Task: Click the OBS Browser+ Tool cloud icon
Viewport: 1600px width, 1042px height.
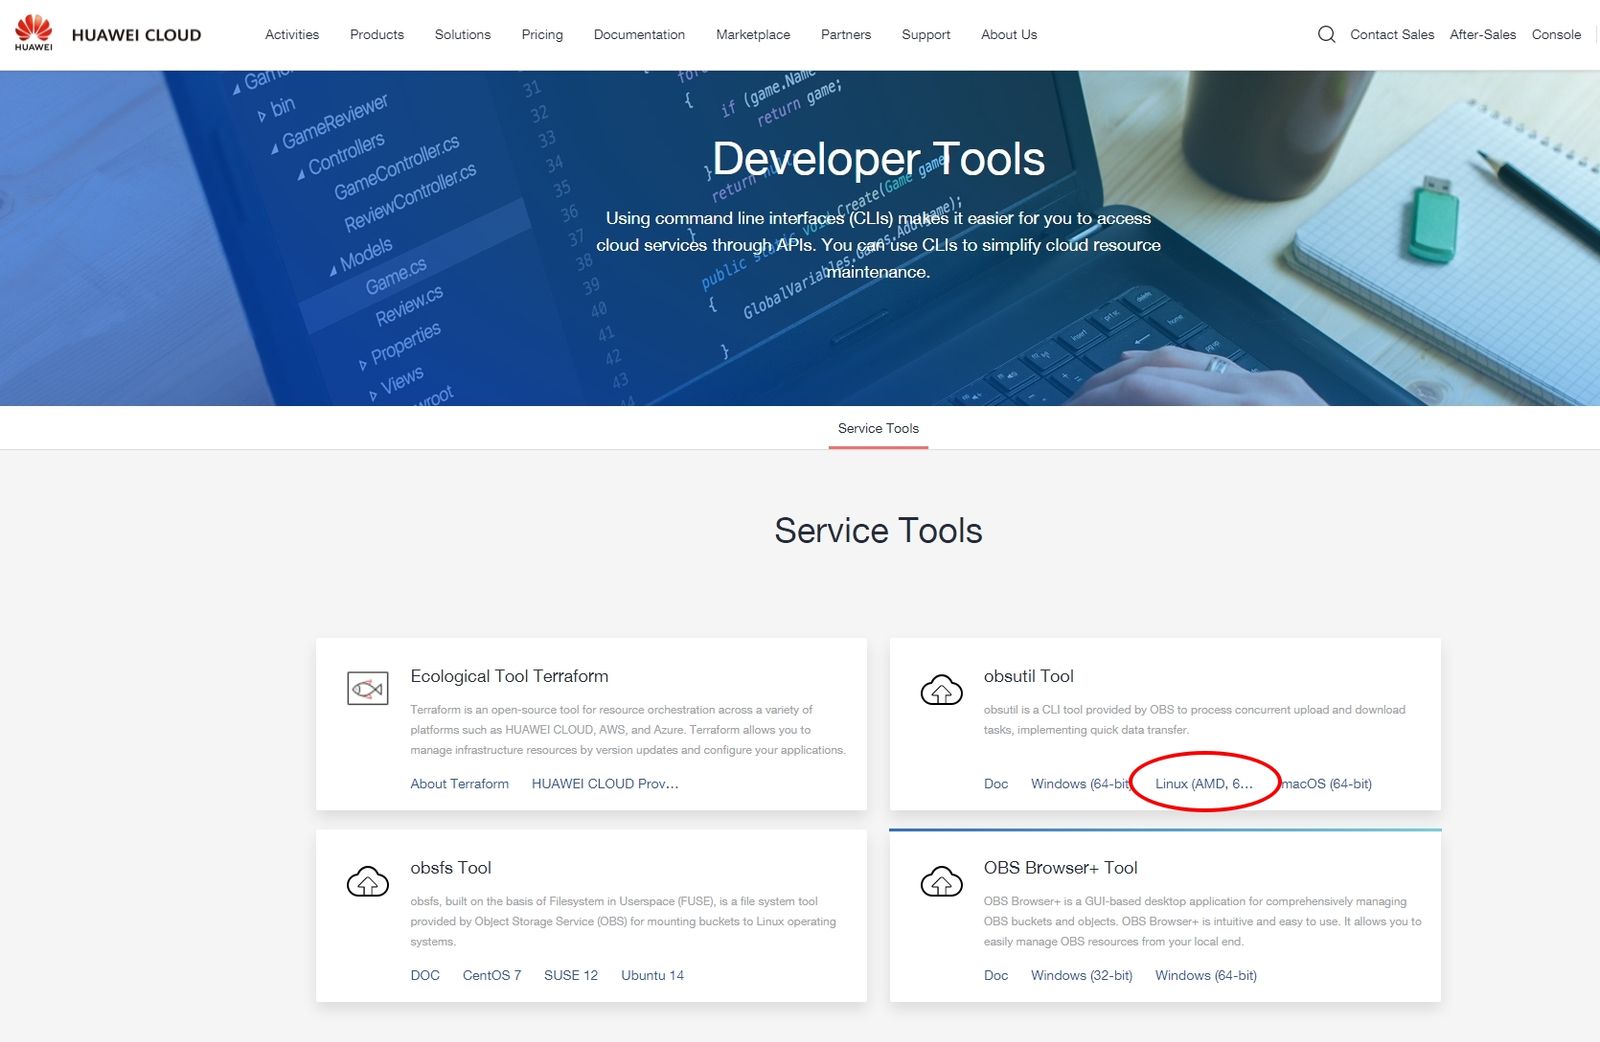Action: point(941,882)
